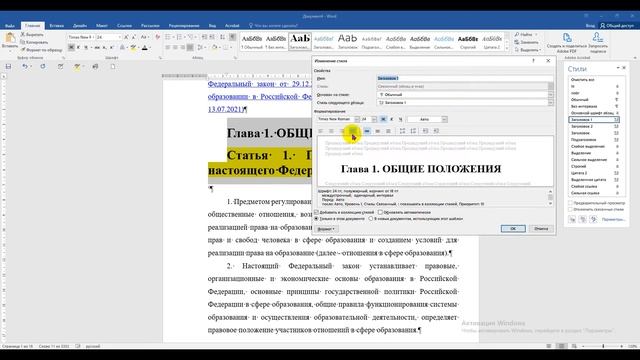Click Cancel (Отмена) in the dialog
Image resolution: width=640 pixels, height=360 pixels.
pos(541,229)
